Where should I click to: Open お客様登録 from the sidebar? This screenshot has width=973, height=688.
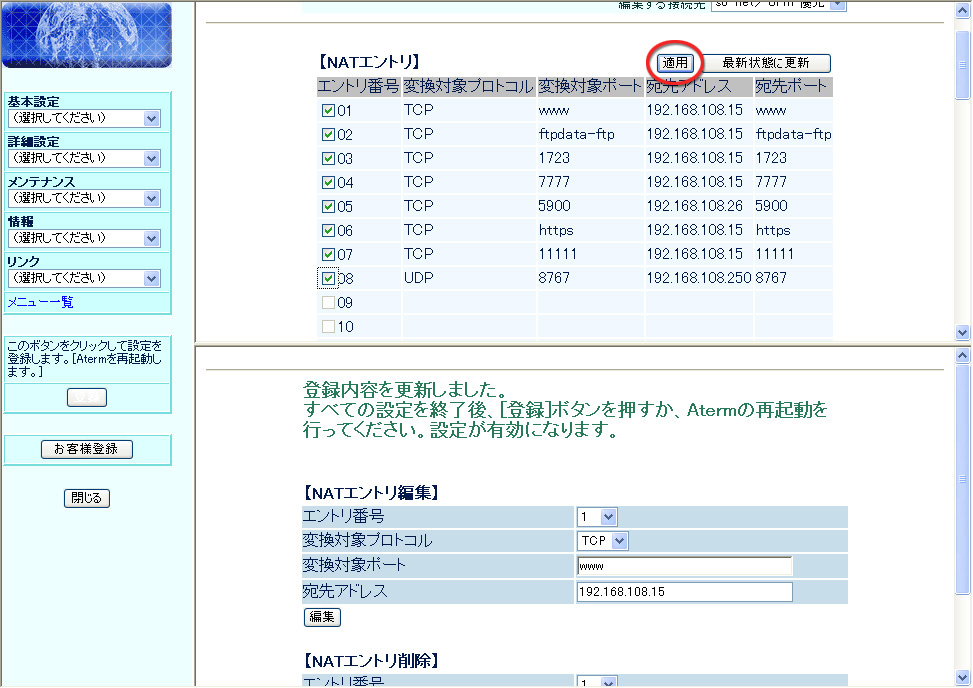coord(87,449)
